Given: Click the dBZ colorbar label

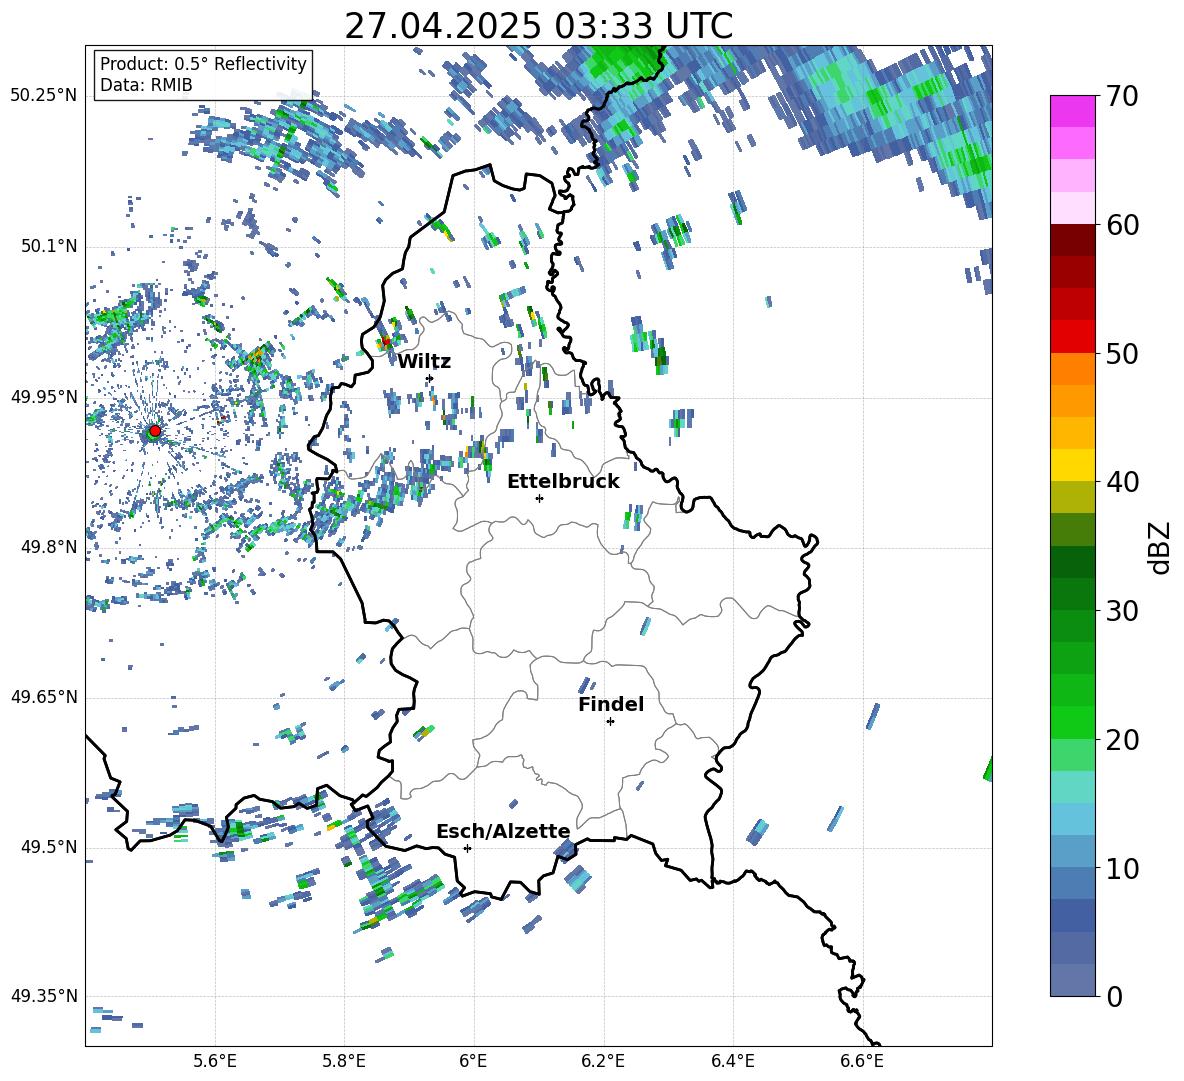Looking at the screenshot, I should (x=1159, y=547).
